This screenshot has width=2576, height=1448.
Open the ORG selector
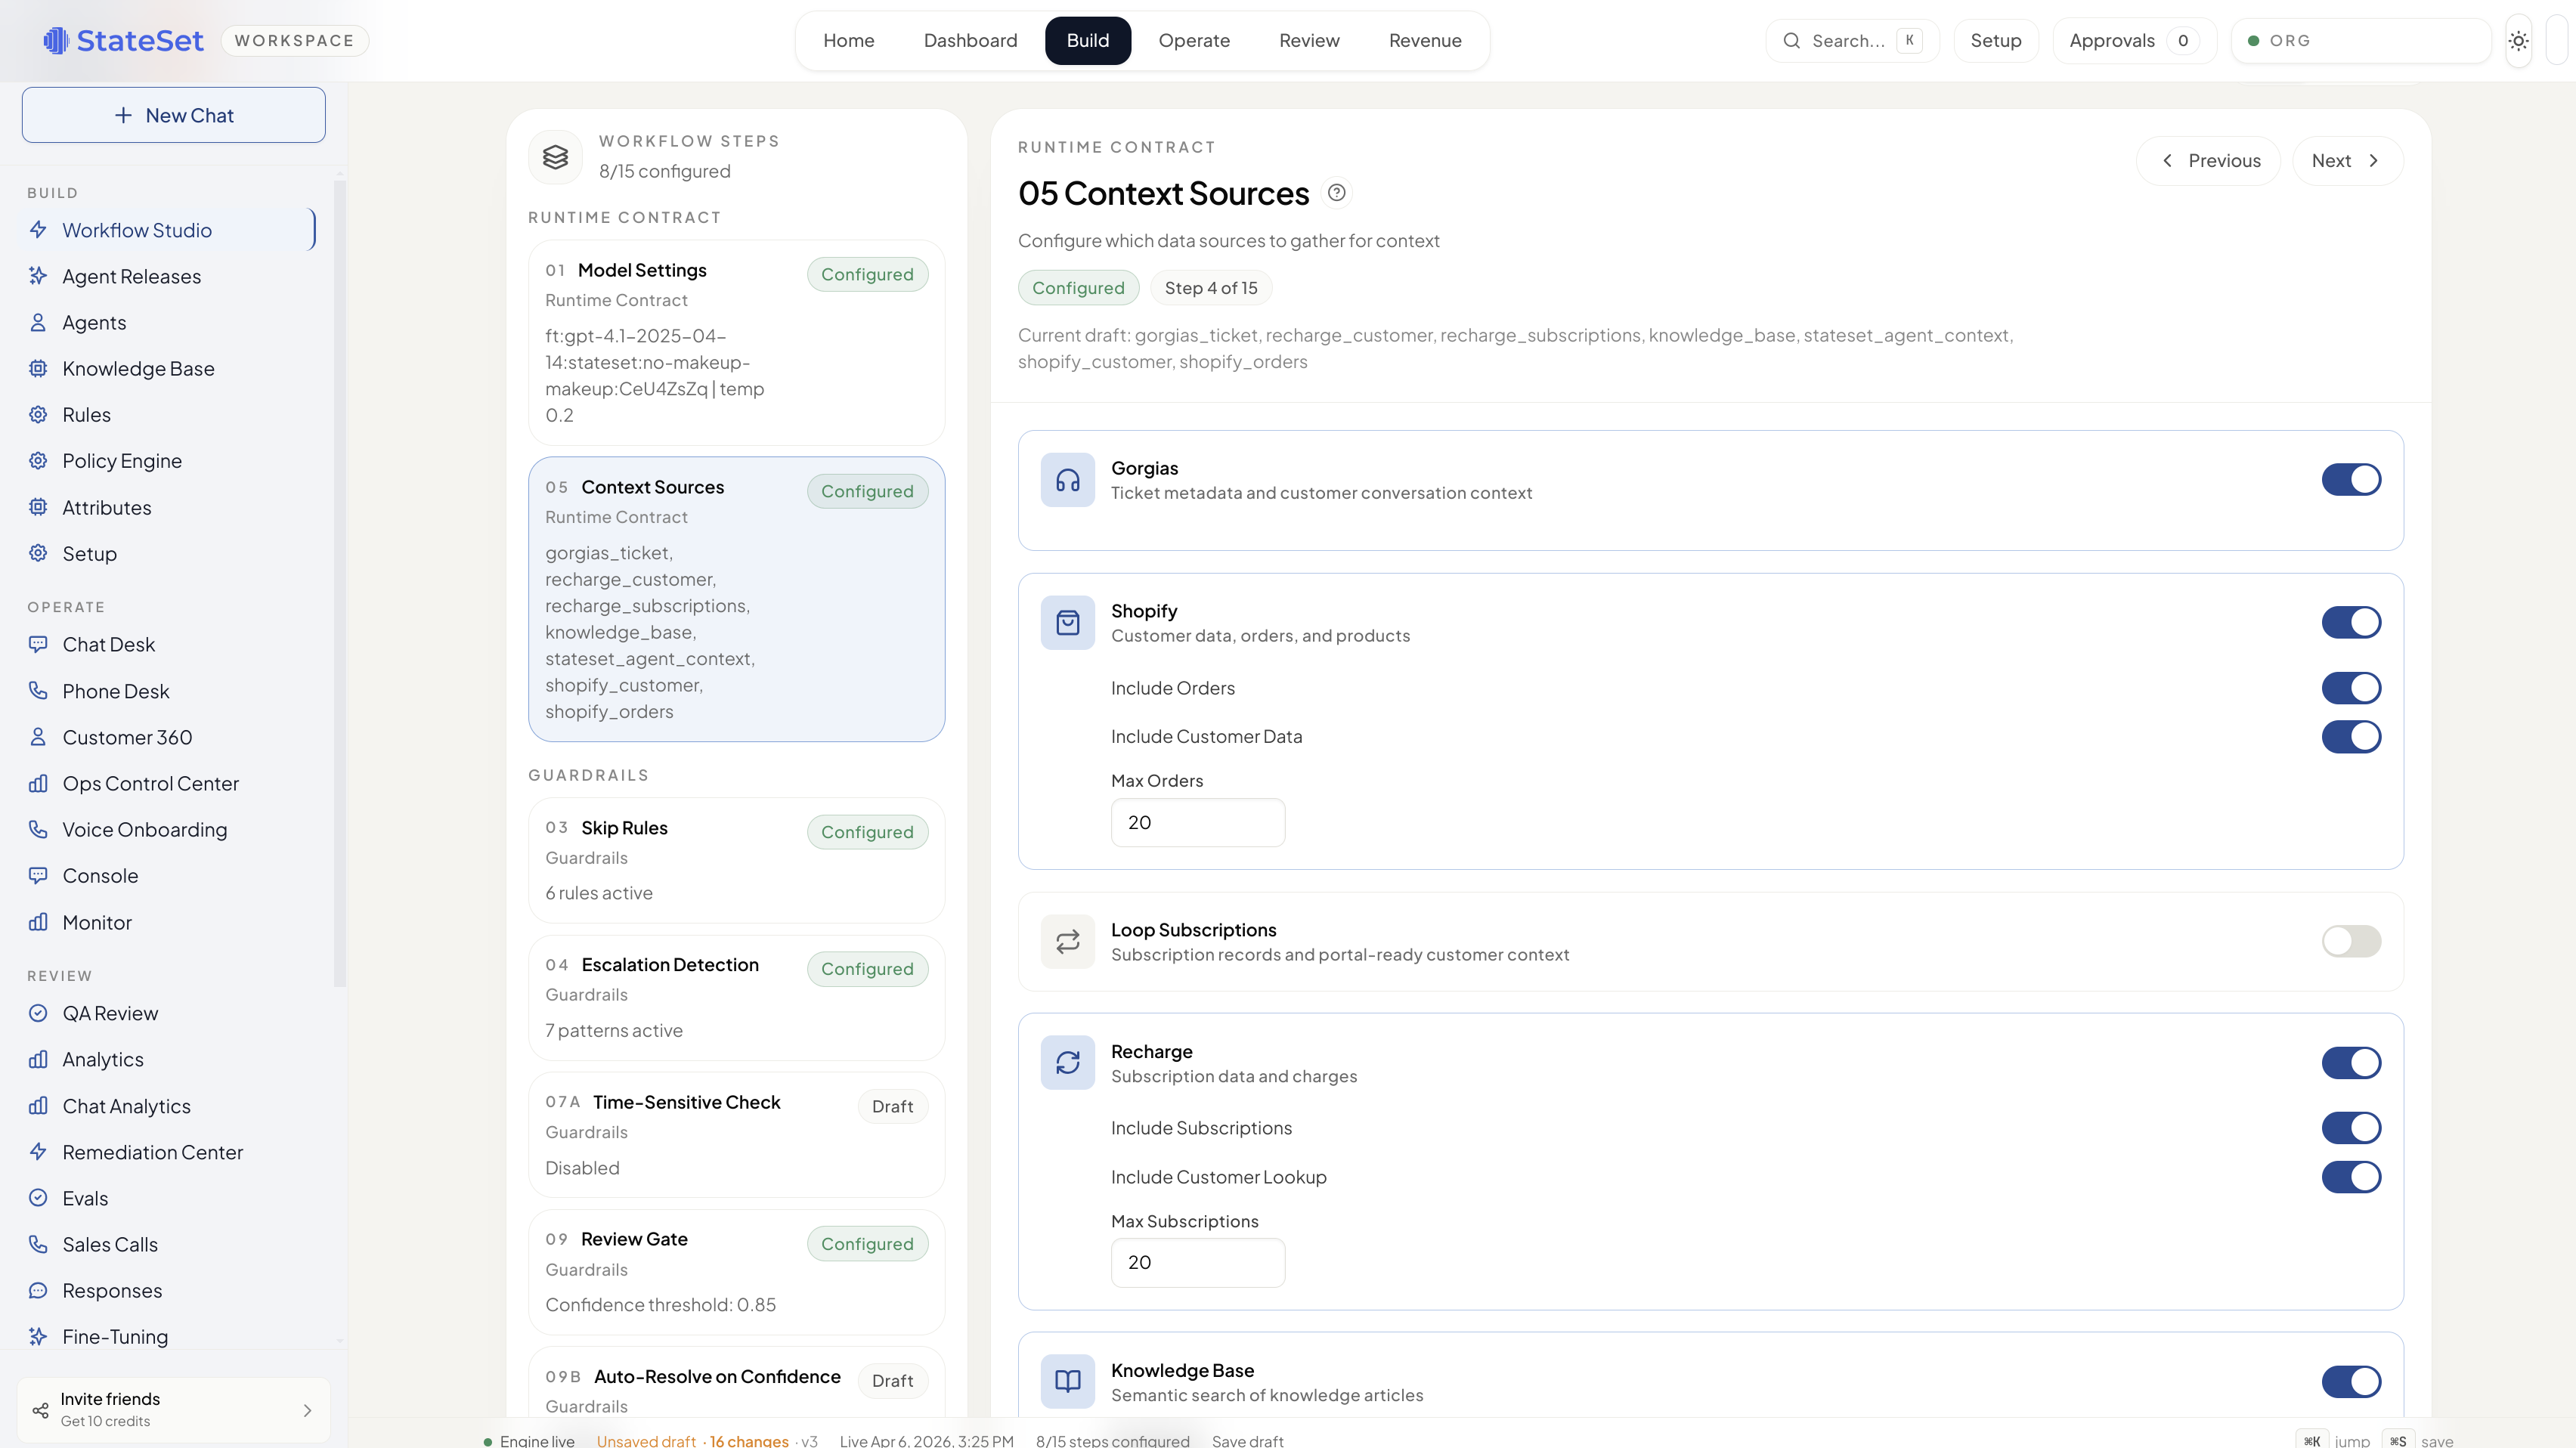click(2360, 41)
